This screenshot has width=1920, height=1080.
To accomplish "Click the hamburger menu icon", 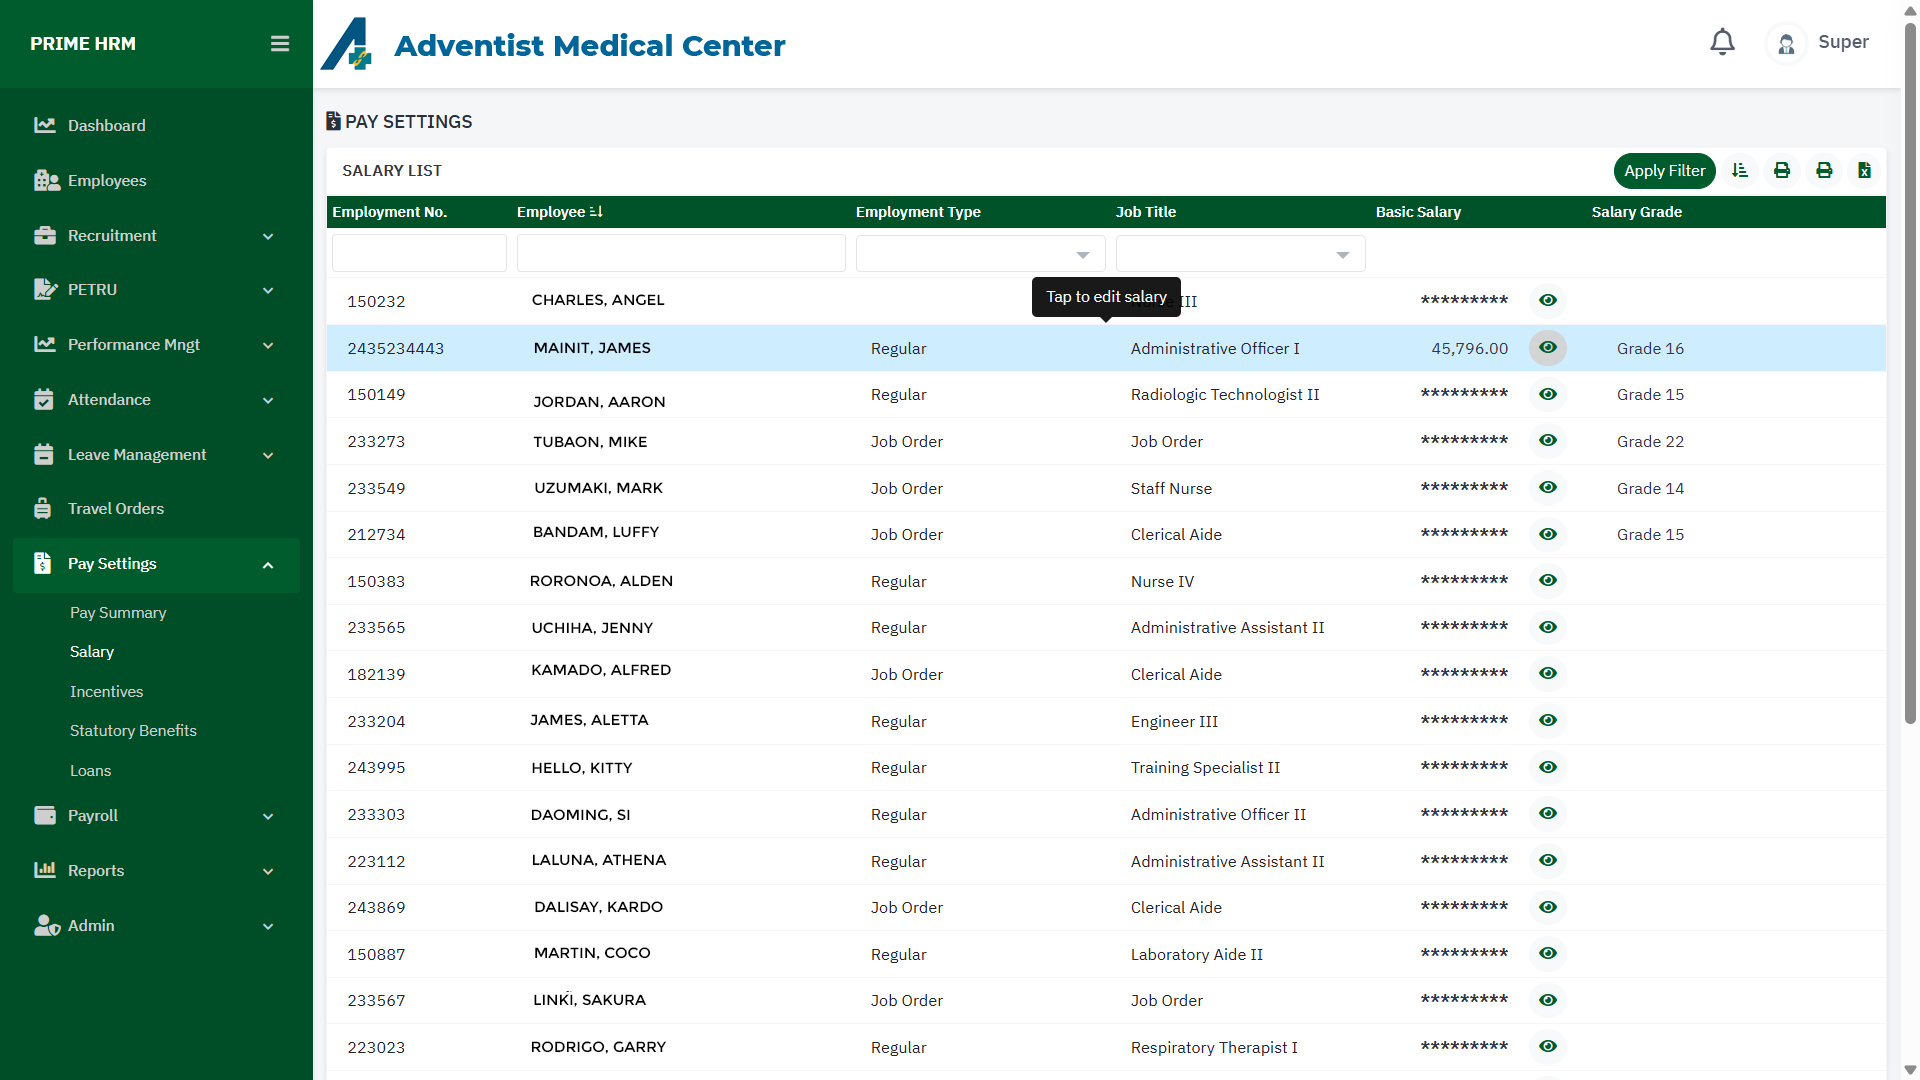I will point(280,44).
